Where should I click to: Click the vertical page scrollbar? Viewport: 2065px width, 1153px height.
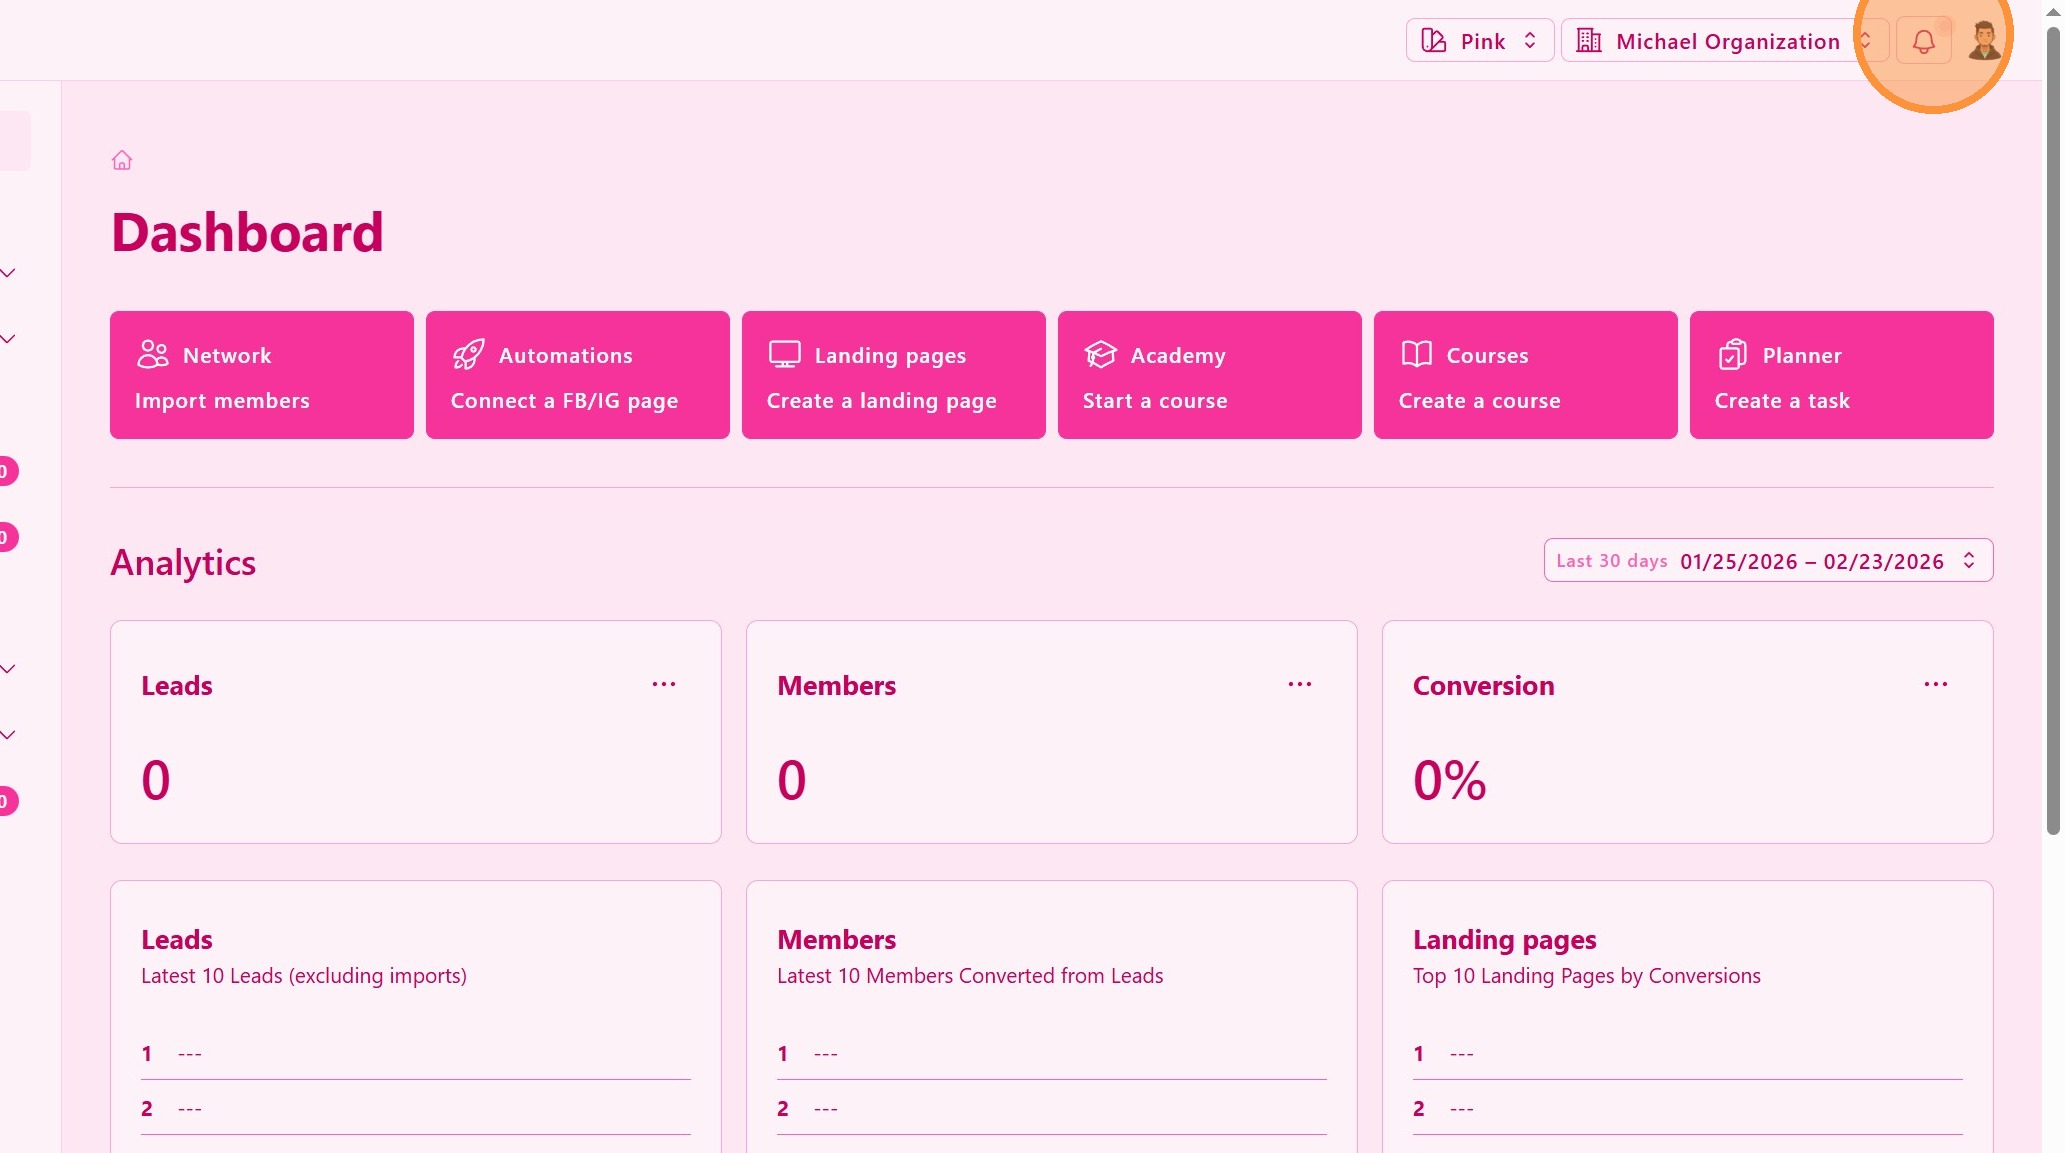(x=2053, y=430)
